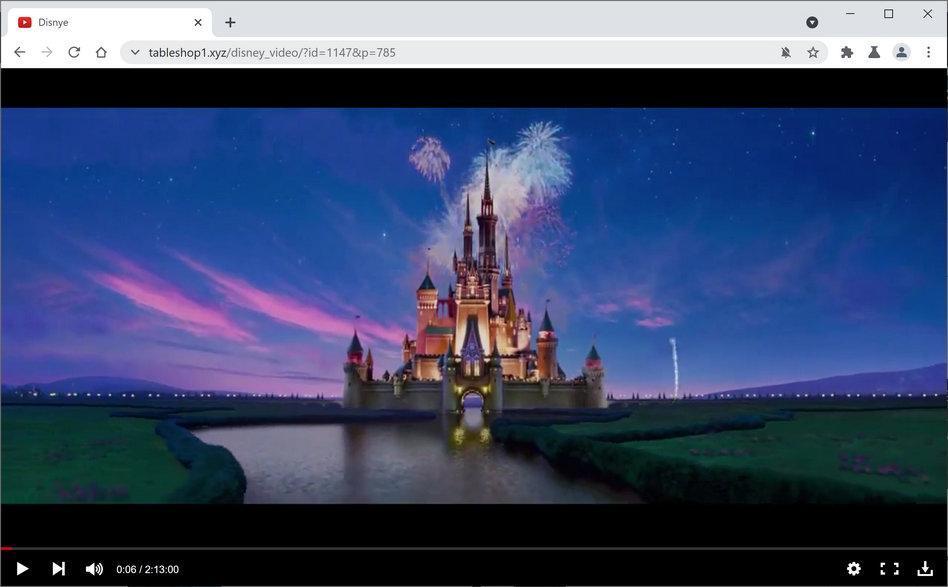
Task: Minimize the browser window
Action: point(850,13)
